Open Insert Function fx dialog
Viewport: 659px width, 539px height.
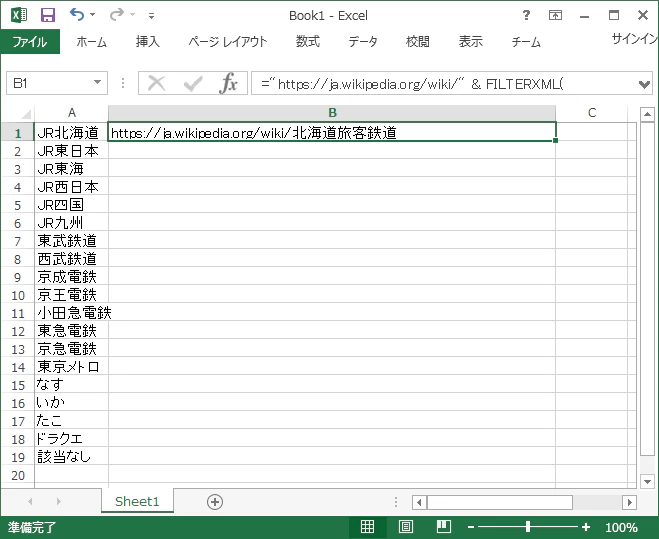pyautogui.click(x=228, y=83)
